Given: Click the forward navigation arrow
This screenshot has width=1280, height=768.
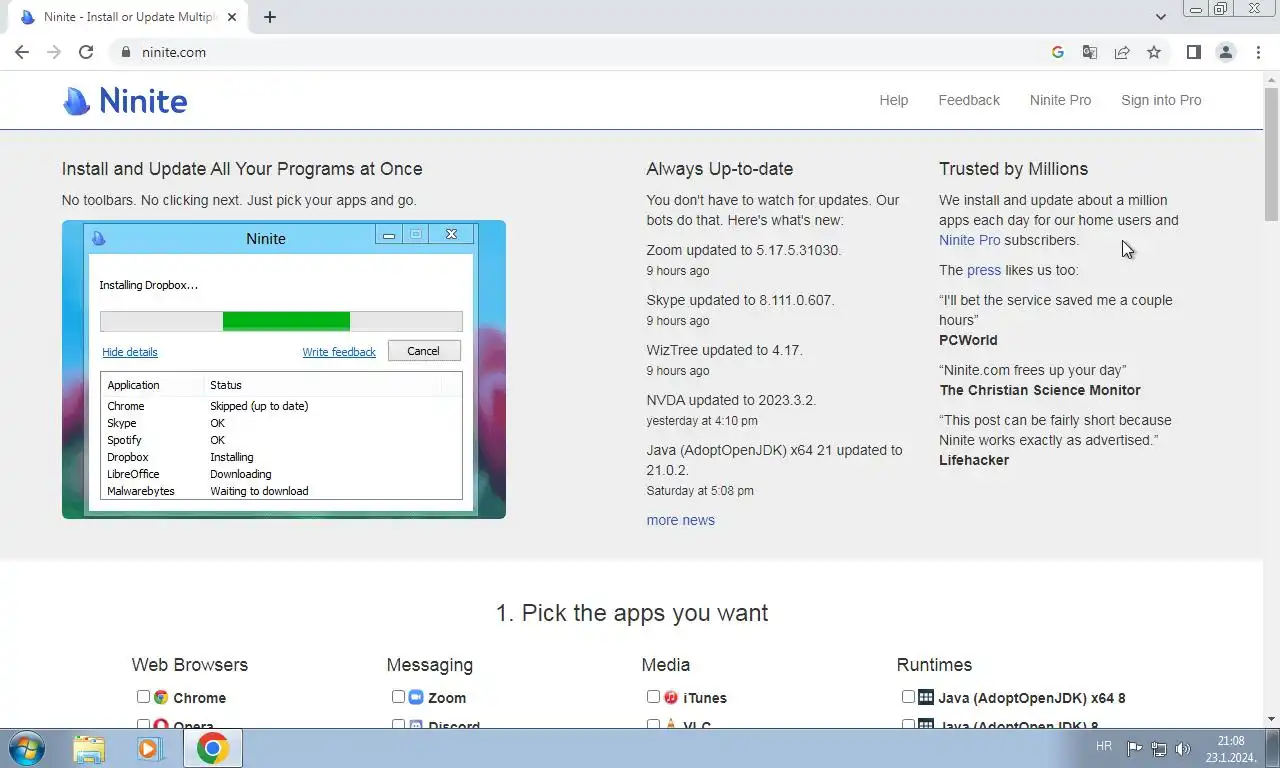Looking at the screenshot, I should pos(54,52).
